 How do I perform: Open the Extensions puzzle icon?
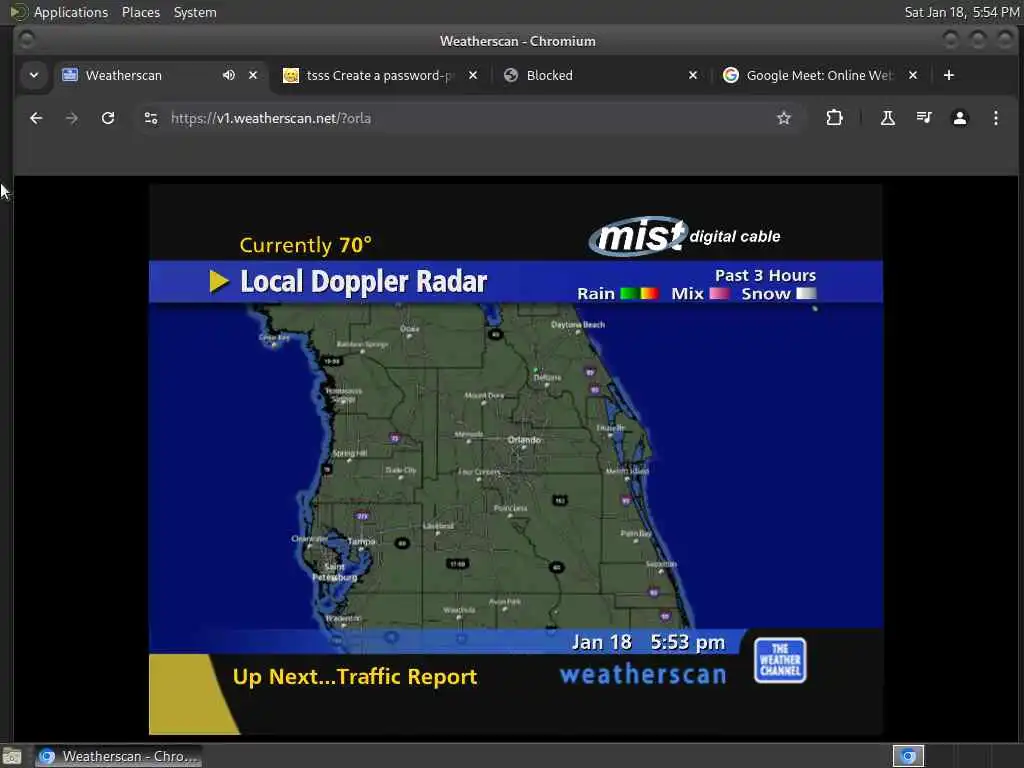(834, 118)
